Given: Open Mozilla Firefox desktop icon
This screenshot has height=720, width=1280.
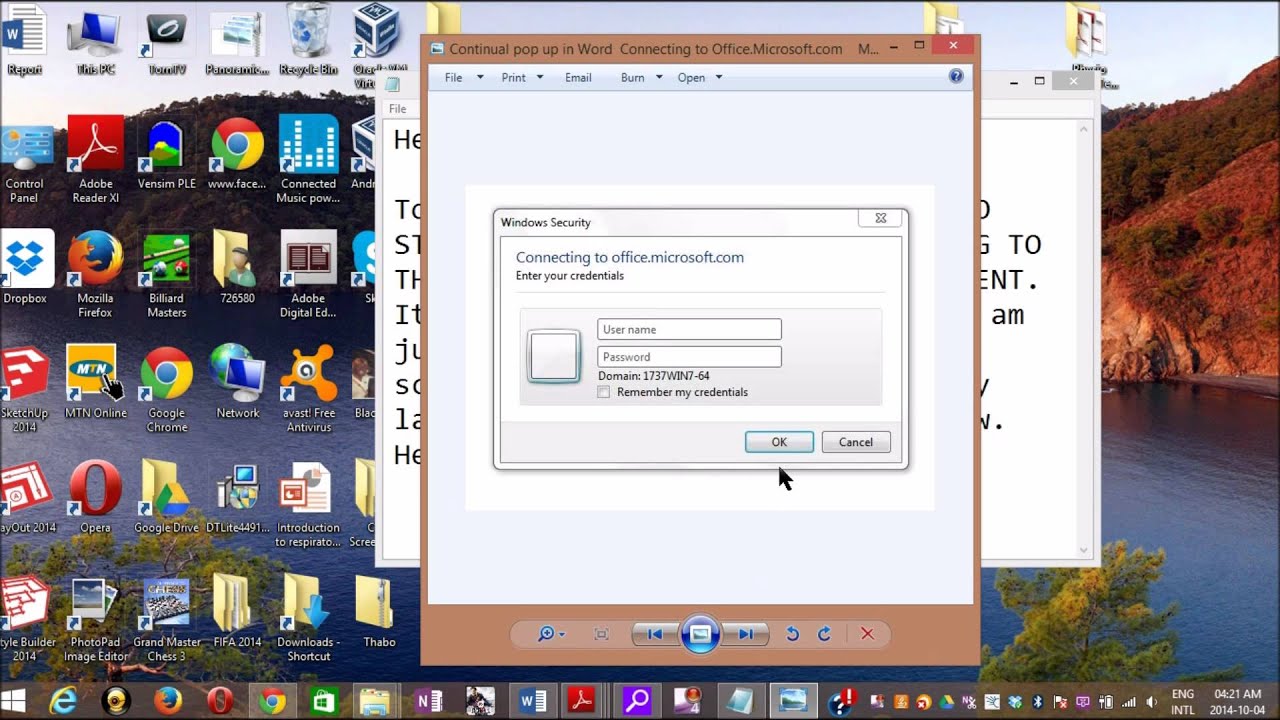Looking at the screenshot, I should tap(95, 275).
